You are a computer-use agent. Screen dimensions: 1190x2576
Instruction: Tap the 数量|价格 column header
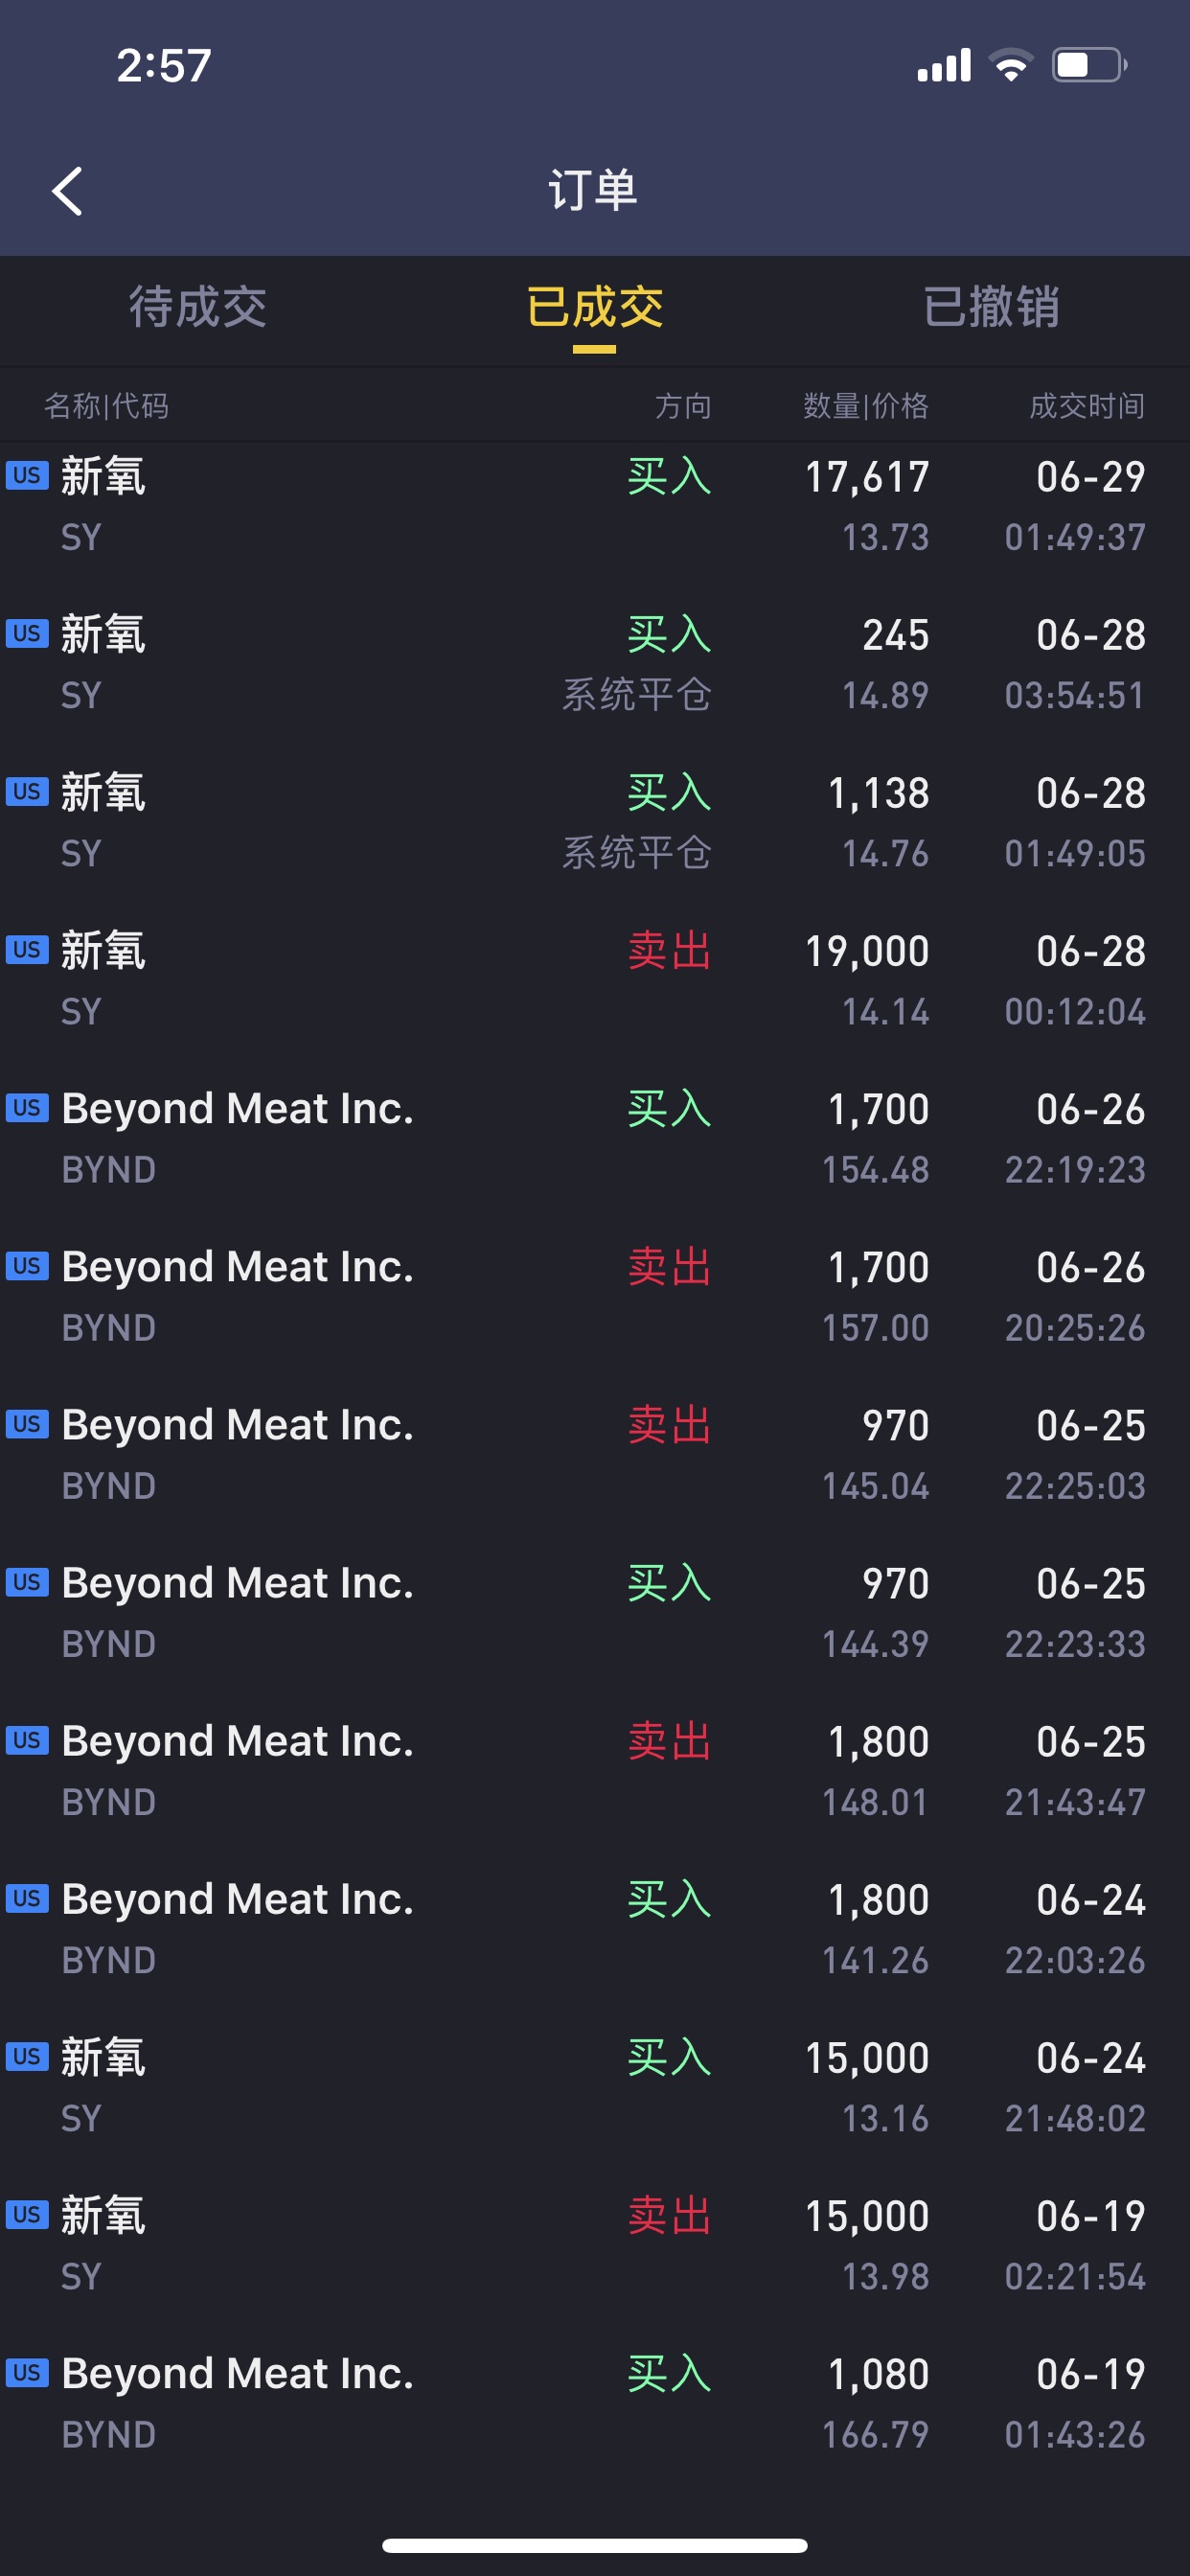coord(866,406)
